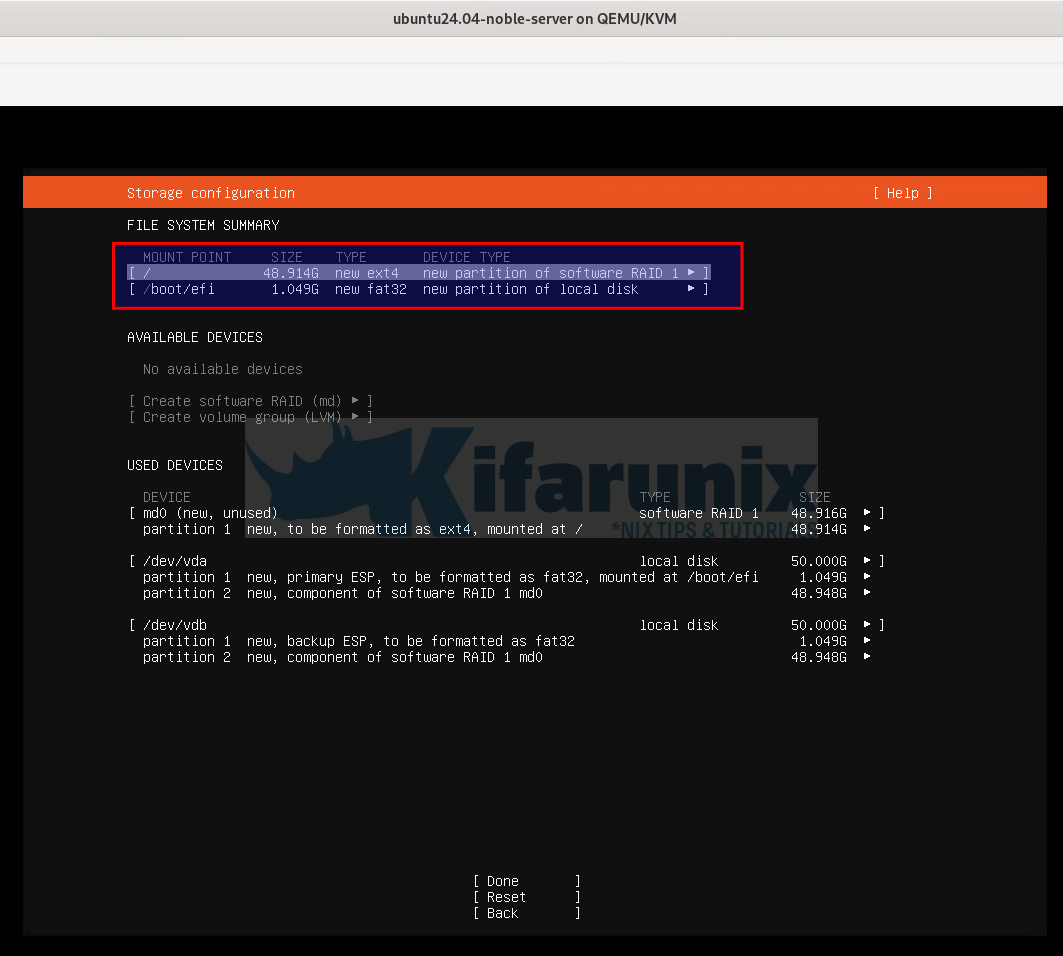Open the Help menu in the header
Screen dimensions: 1063x956
(x=902, y=193)
